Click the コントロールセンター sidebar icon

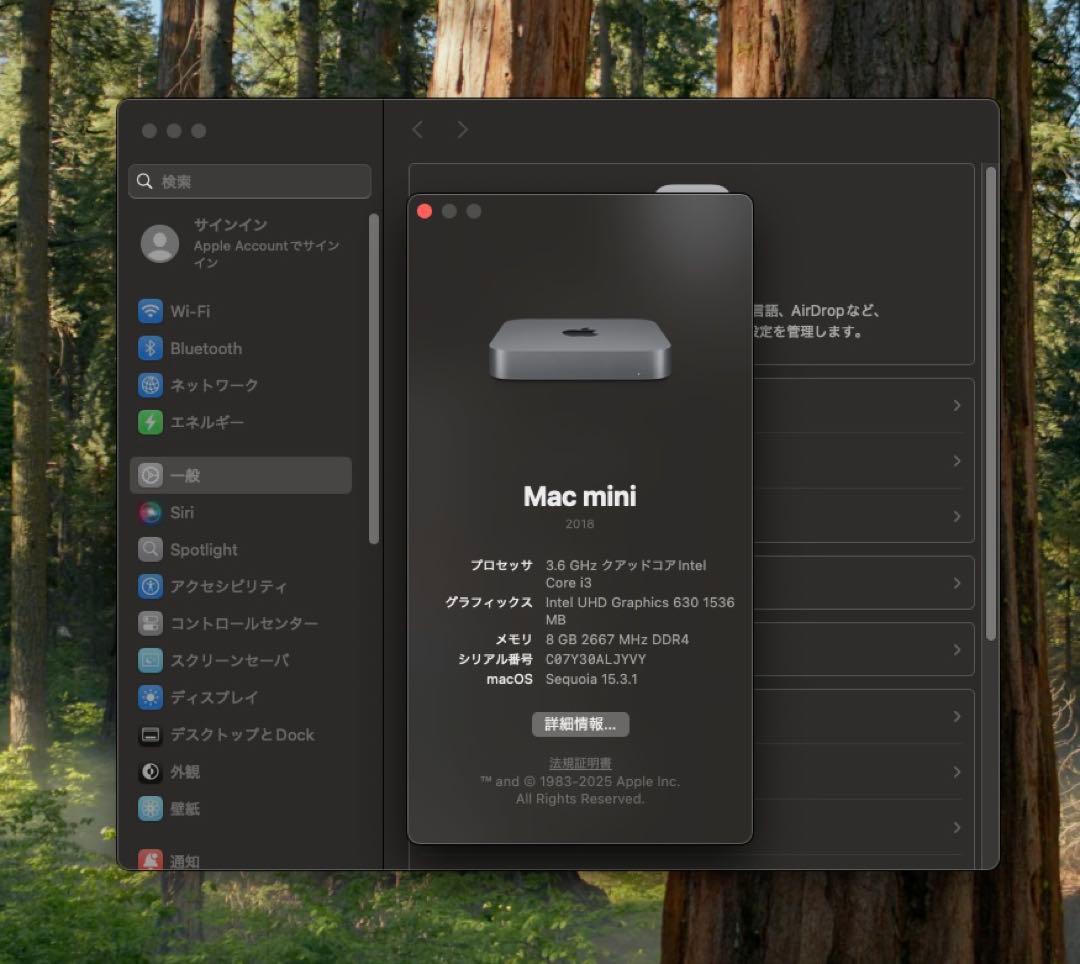click(x=151, y=623)
